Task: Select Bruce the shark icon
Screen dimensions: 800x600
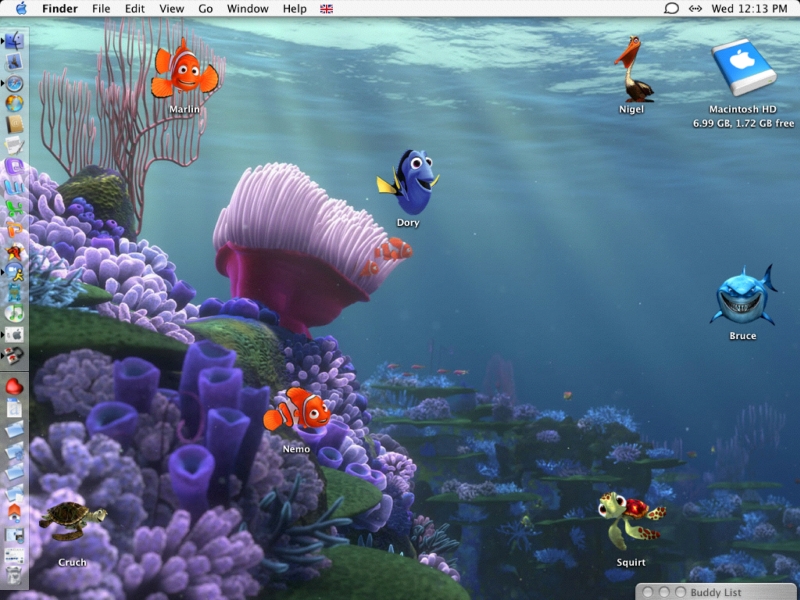Action: tap(743, 297)
